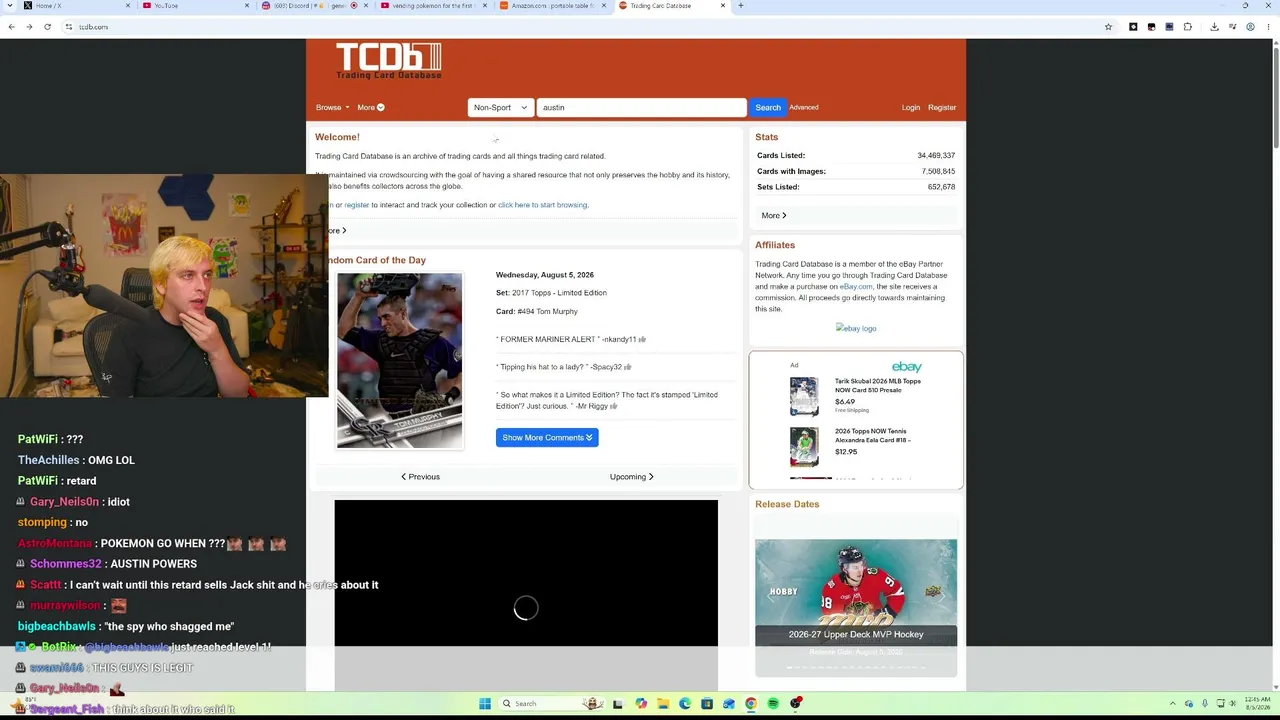Reload the page with the refresh icon
The width and height of the screenshot is (1280, 720).
tap(47, 27)
